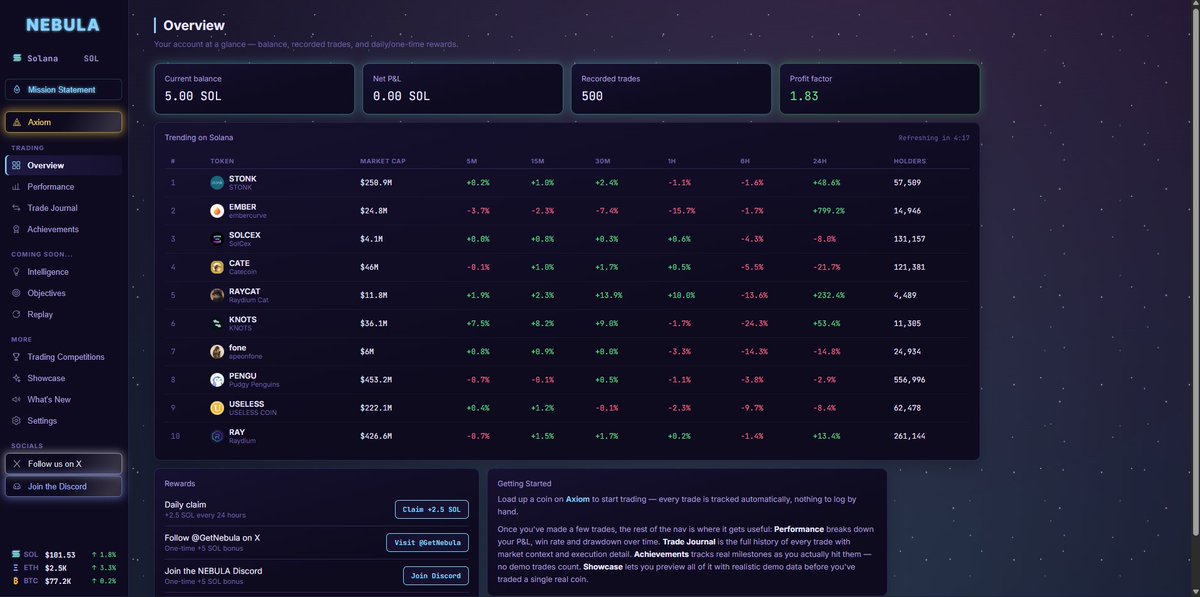1200x597 pixels.
Task: Claim the +2.5 SOL daily reward
Action: (x=432, y=509)
